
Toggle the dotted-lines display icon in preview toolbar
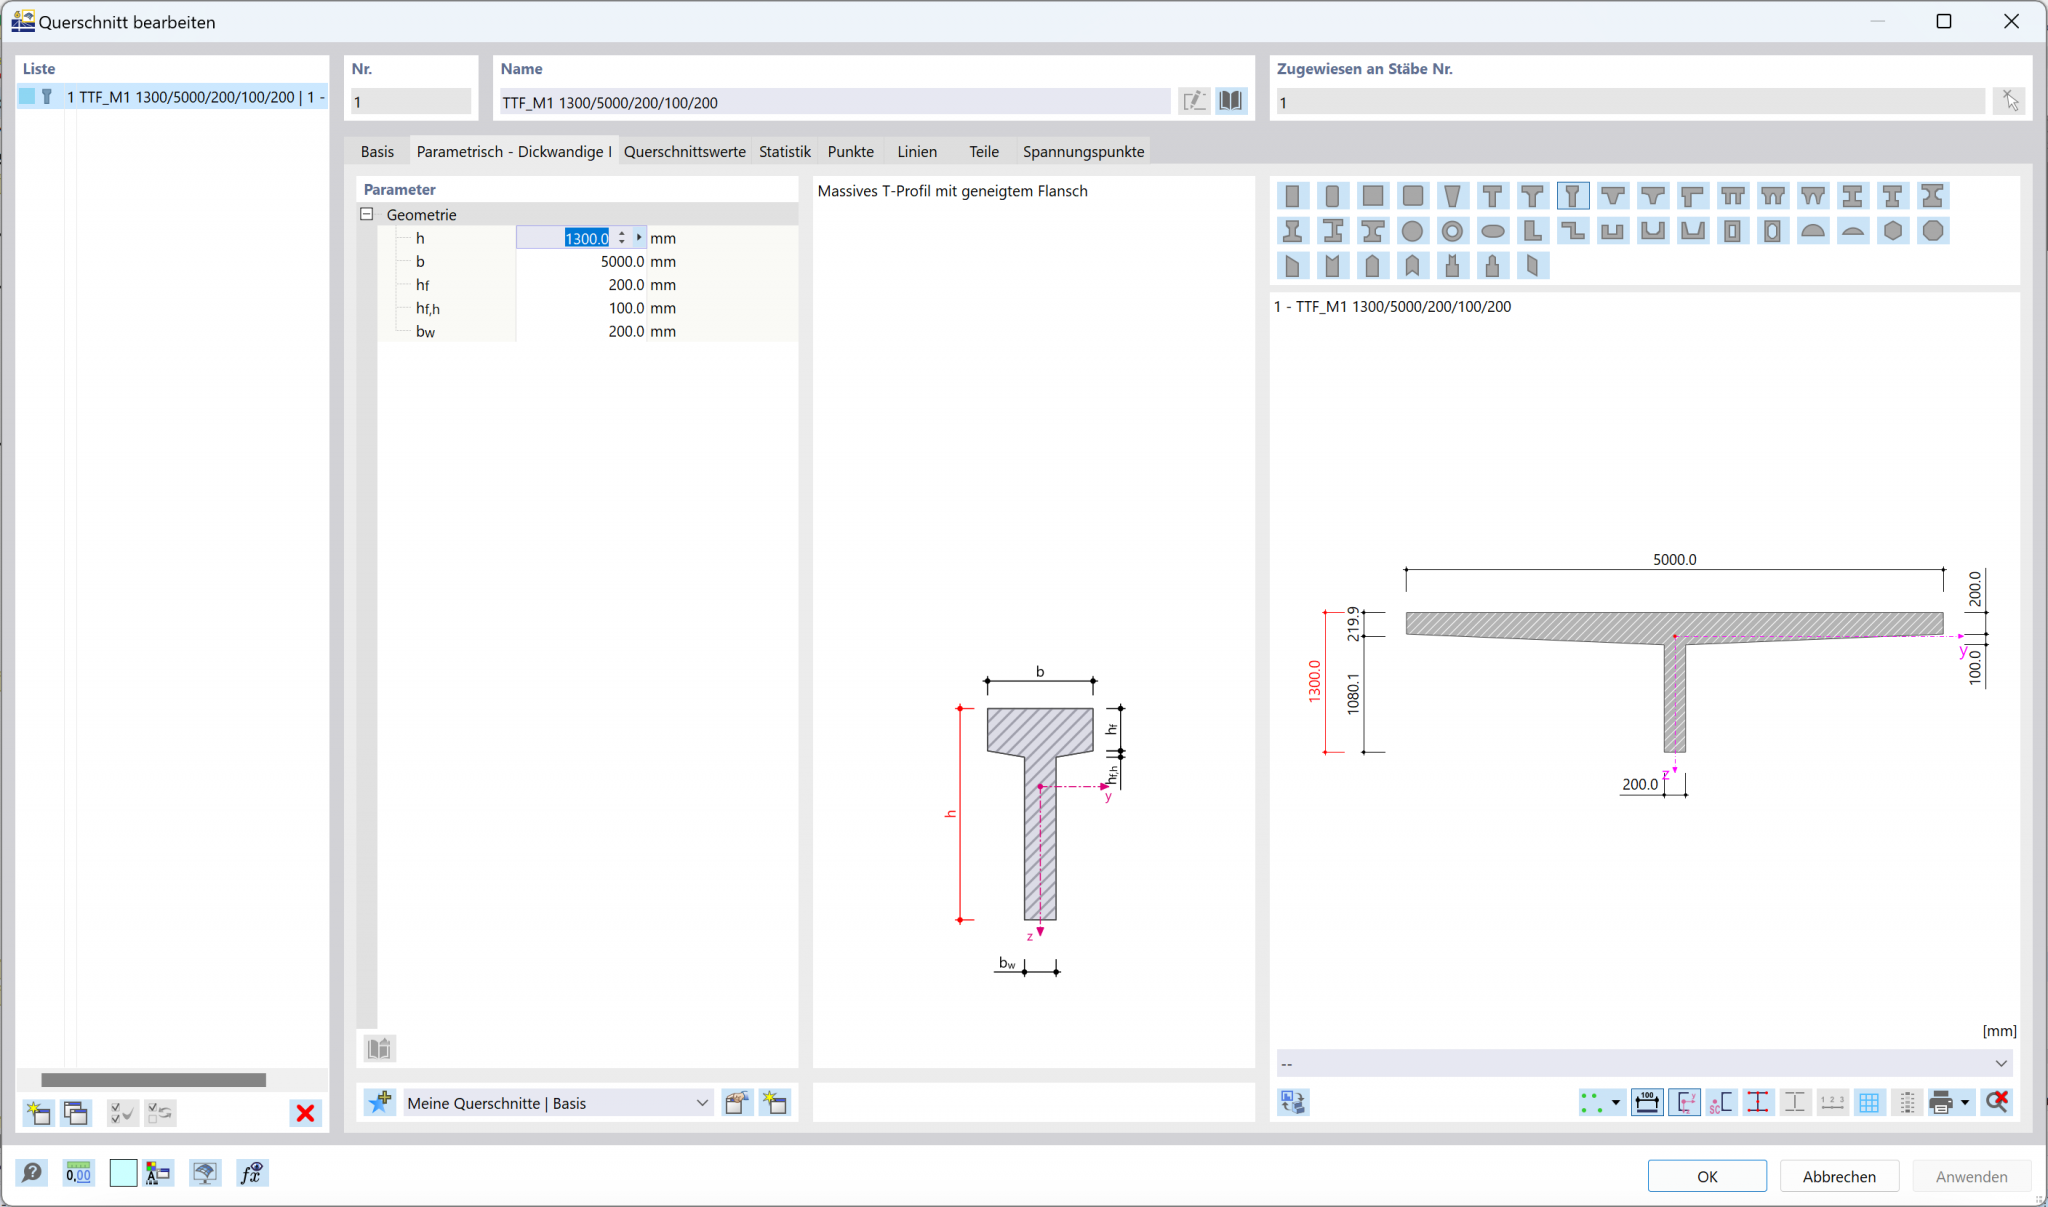(x=1906, y=1102)
